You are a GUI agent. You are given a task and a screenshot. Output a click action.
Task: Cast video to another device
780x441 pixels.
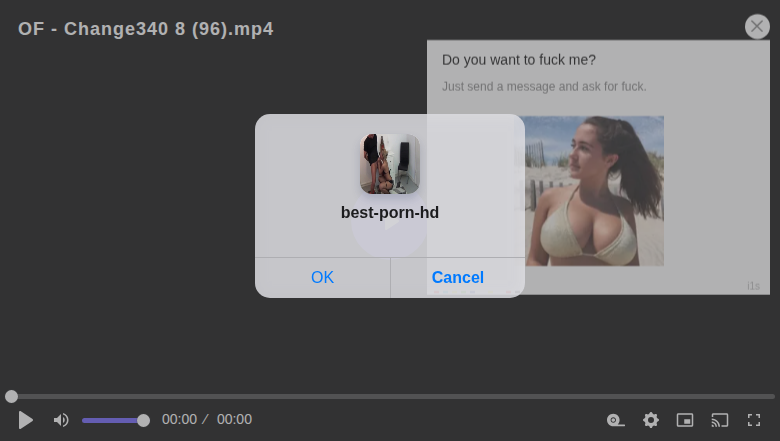coord(720,420)
